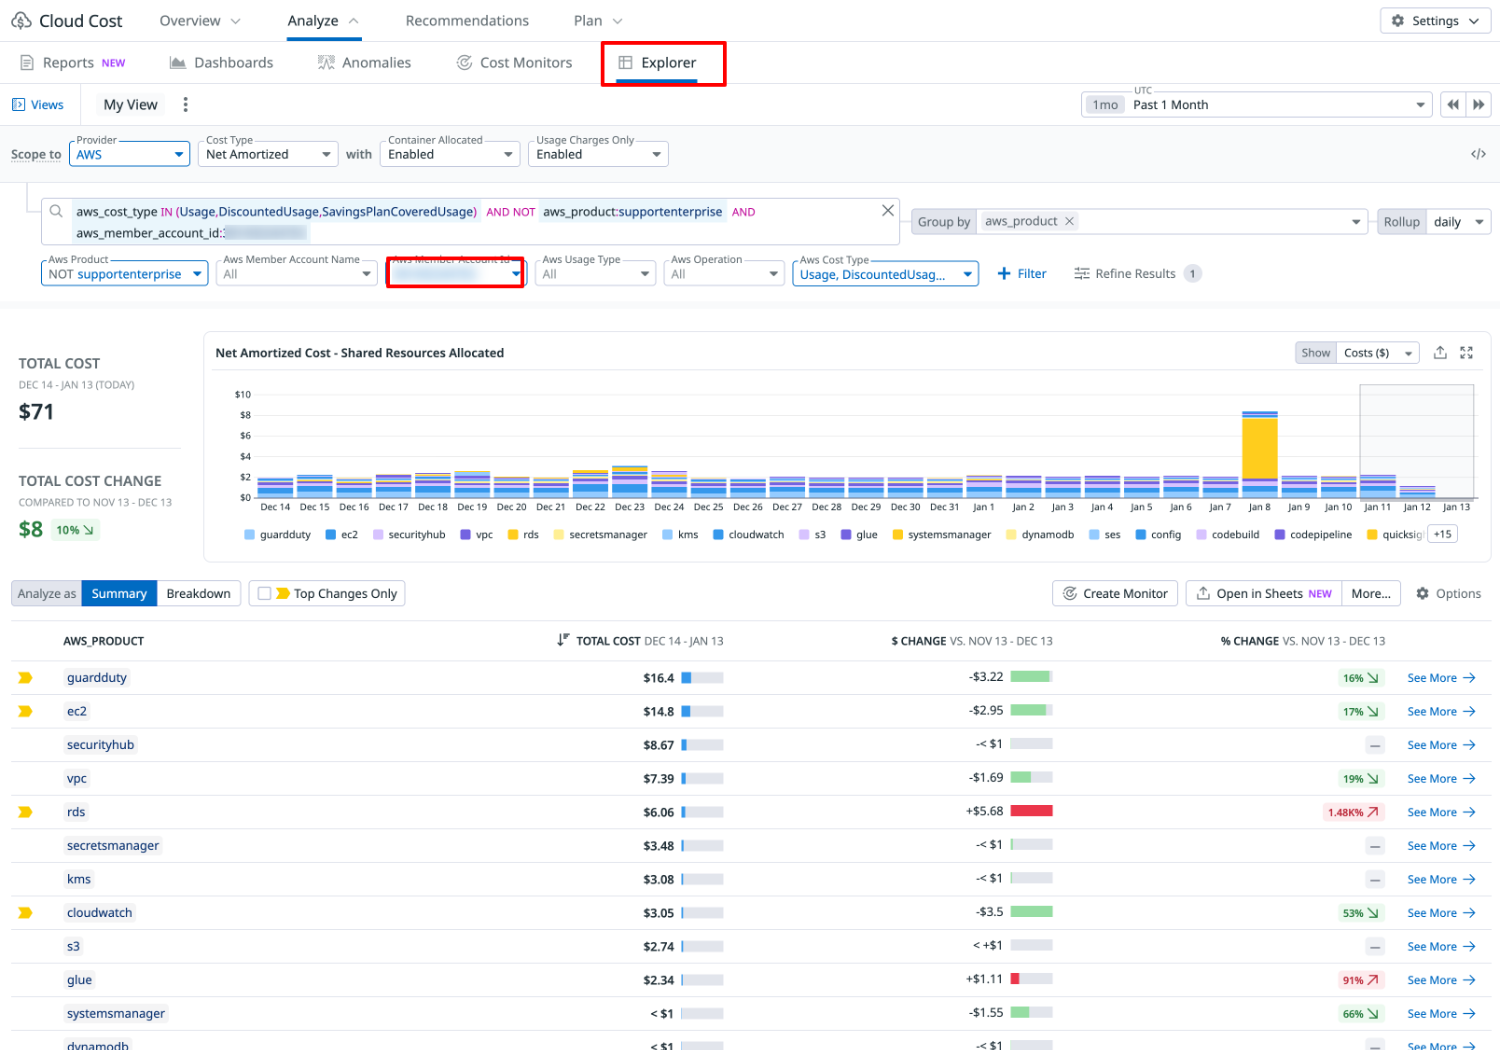Click the guardduty color swatch in the legend
Image resolution: width=1500 pixels, height=1050 pixels.
point(248,534)
